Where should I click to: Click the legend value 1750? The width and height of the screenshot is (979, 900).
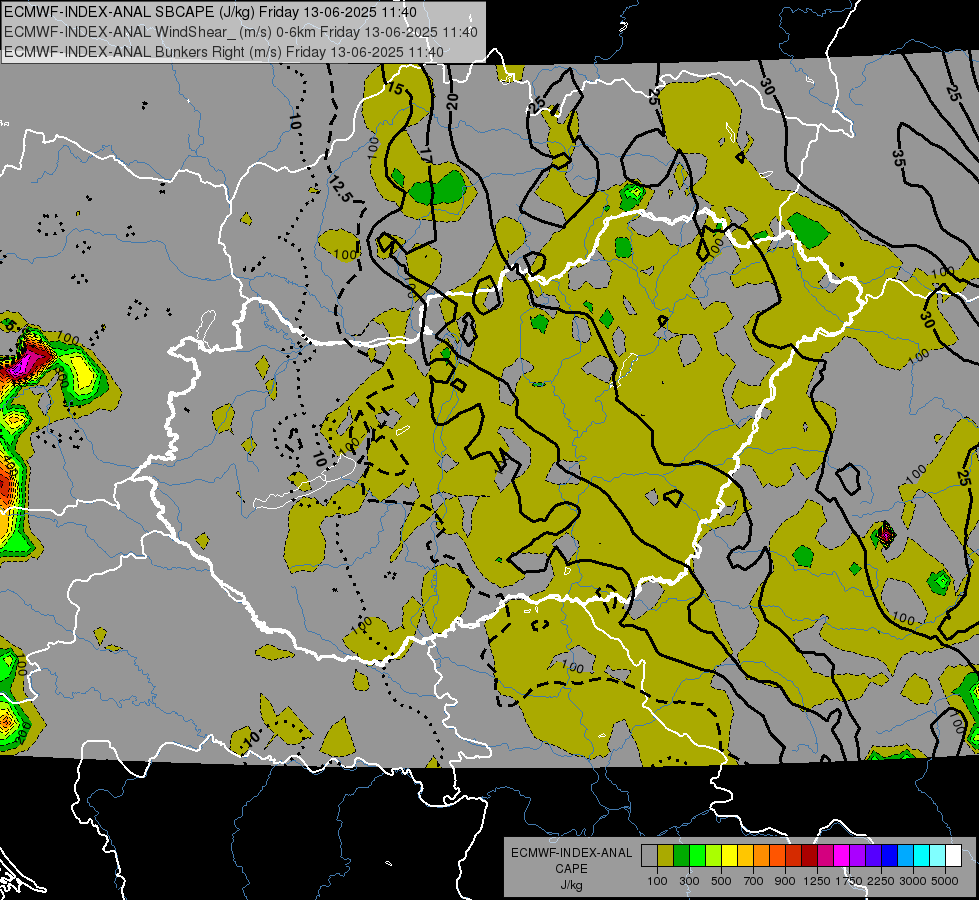pyautogui.click(x=849, y=881)
